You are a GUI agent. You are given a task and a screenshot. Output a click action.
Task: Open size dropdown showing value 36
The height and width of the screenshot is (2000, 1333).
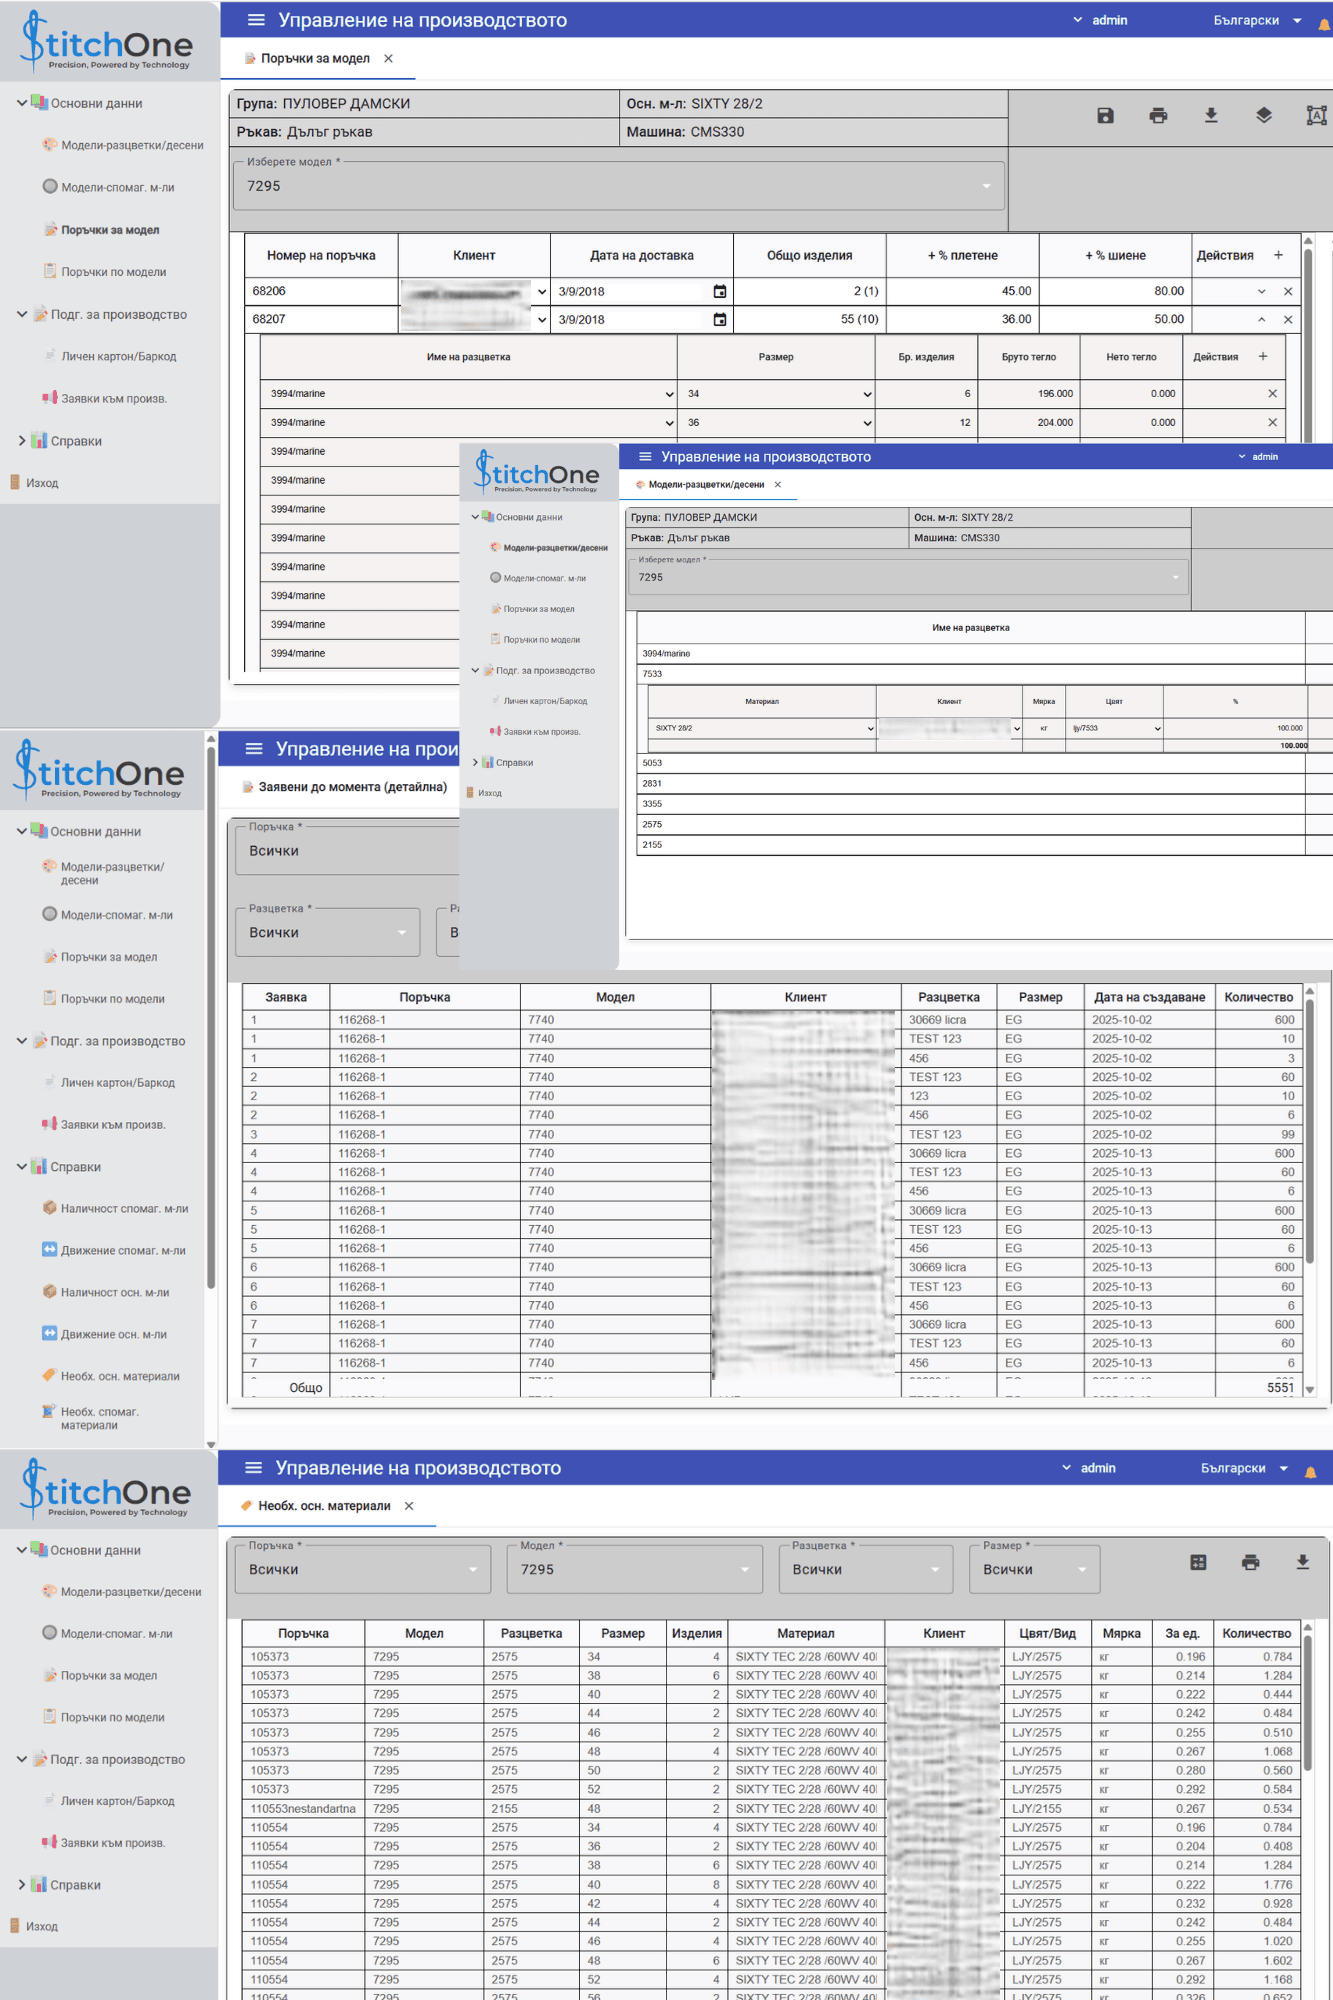(778, 423)
